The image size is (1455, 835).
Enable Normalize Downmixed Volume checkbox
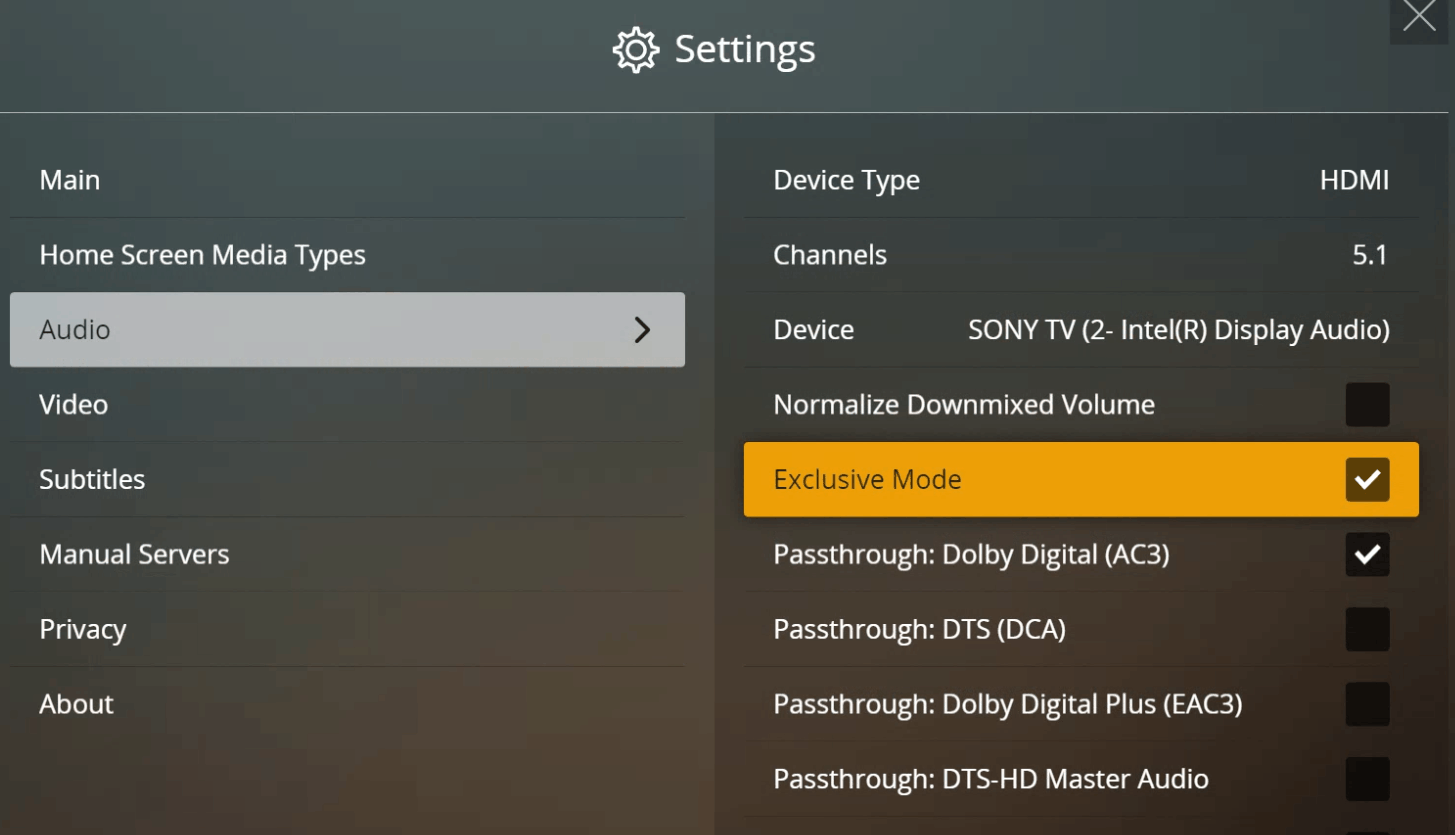[x=1367, y=405]
